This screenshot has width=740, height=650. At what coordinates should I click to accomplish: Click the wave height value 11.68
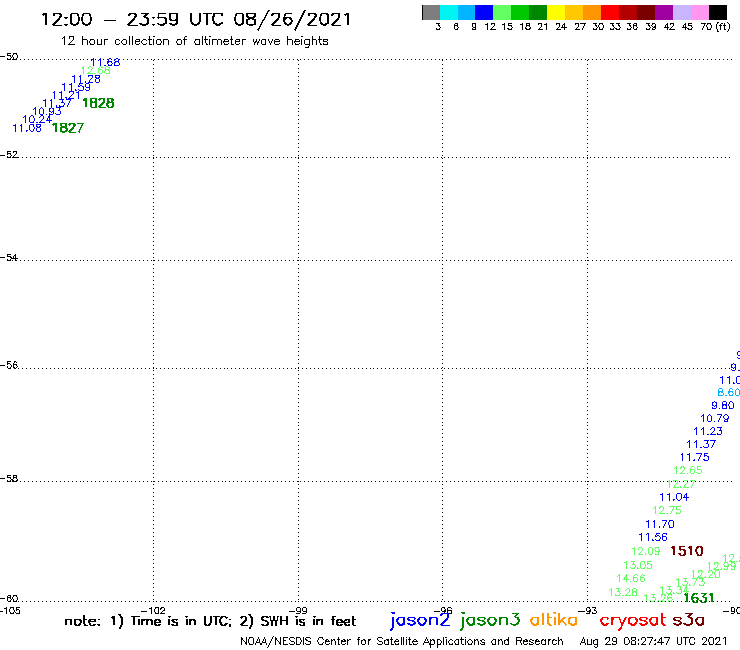(105, 62)
